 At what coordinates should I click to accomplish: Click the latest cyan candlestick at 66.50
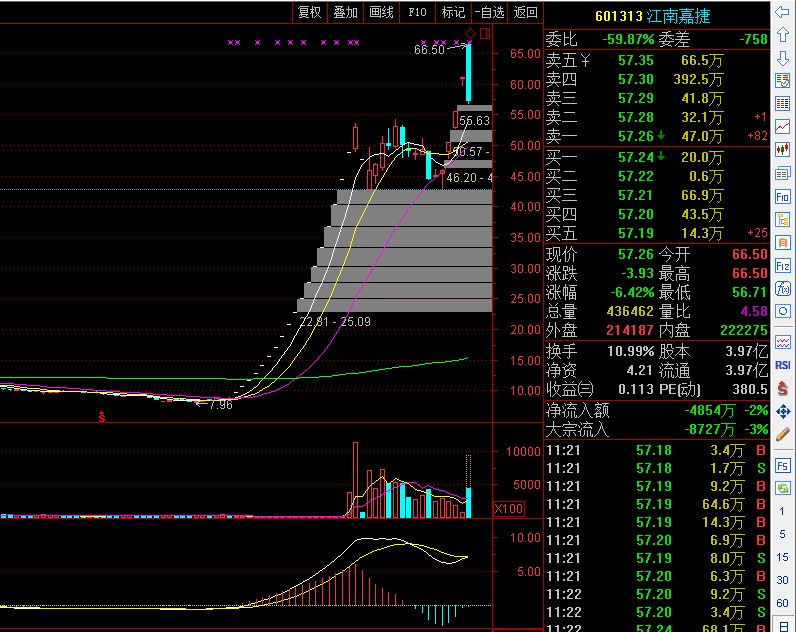click(469, 73)
